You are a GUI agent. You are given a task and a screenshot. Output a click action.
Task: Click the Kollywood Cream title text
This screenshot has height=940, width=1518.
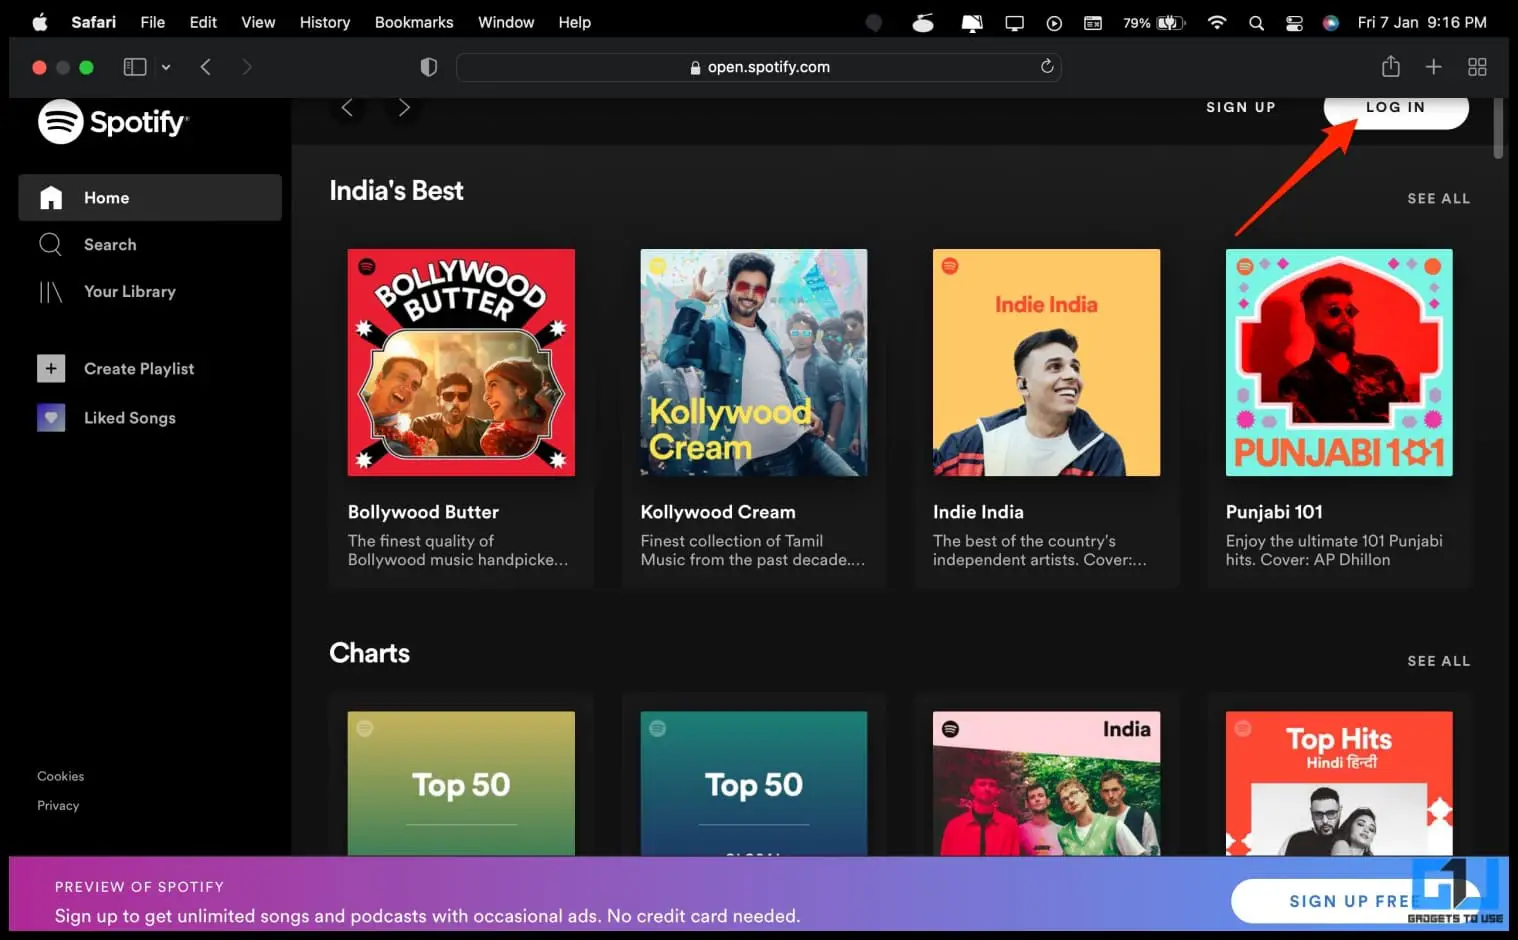(718, 512)
